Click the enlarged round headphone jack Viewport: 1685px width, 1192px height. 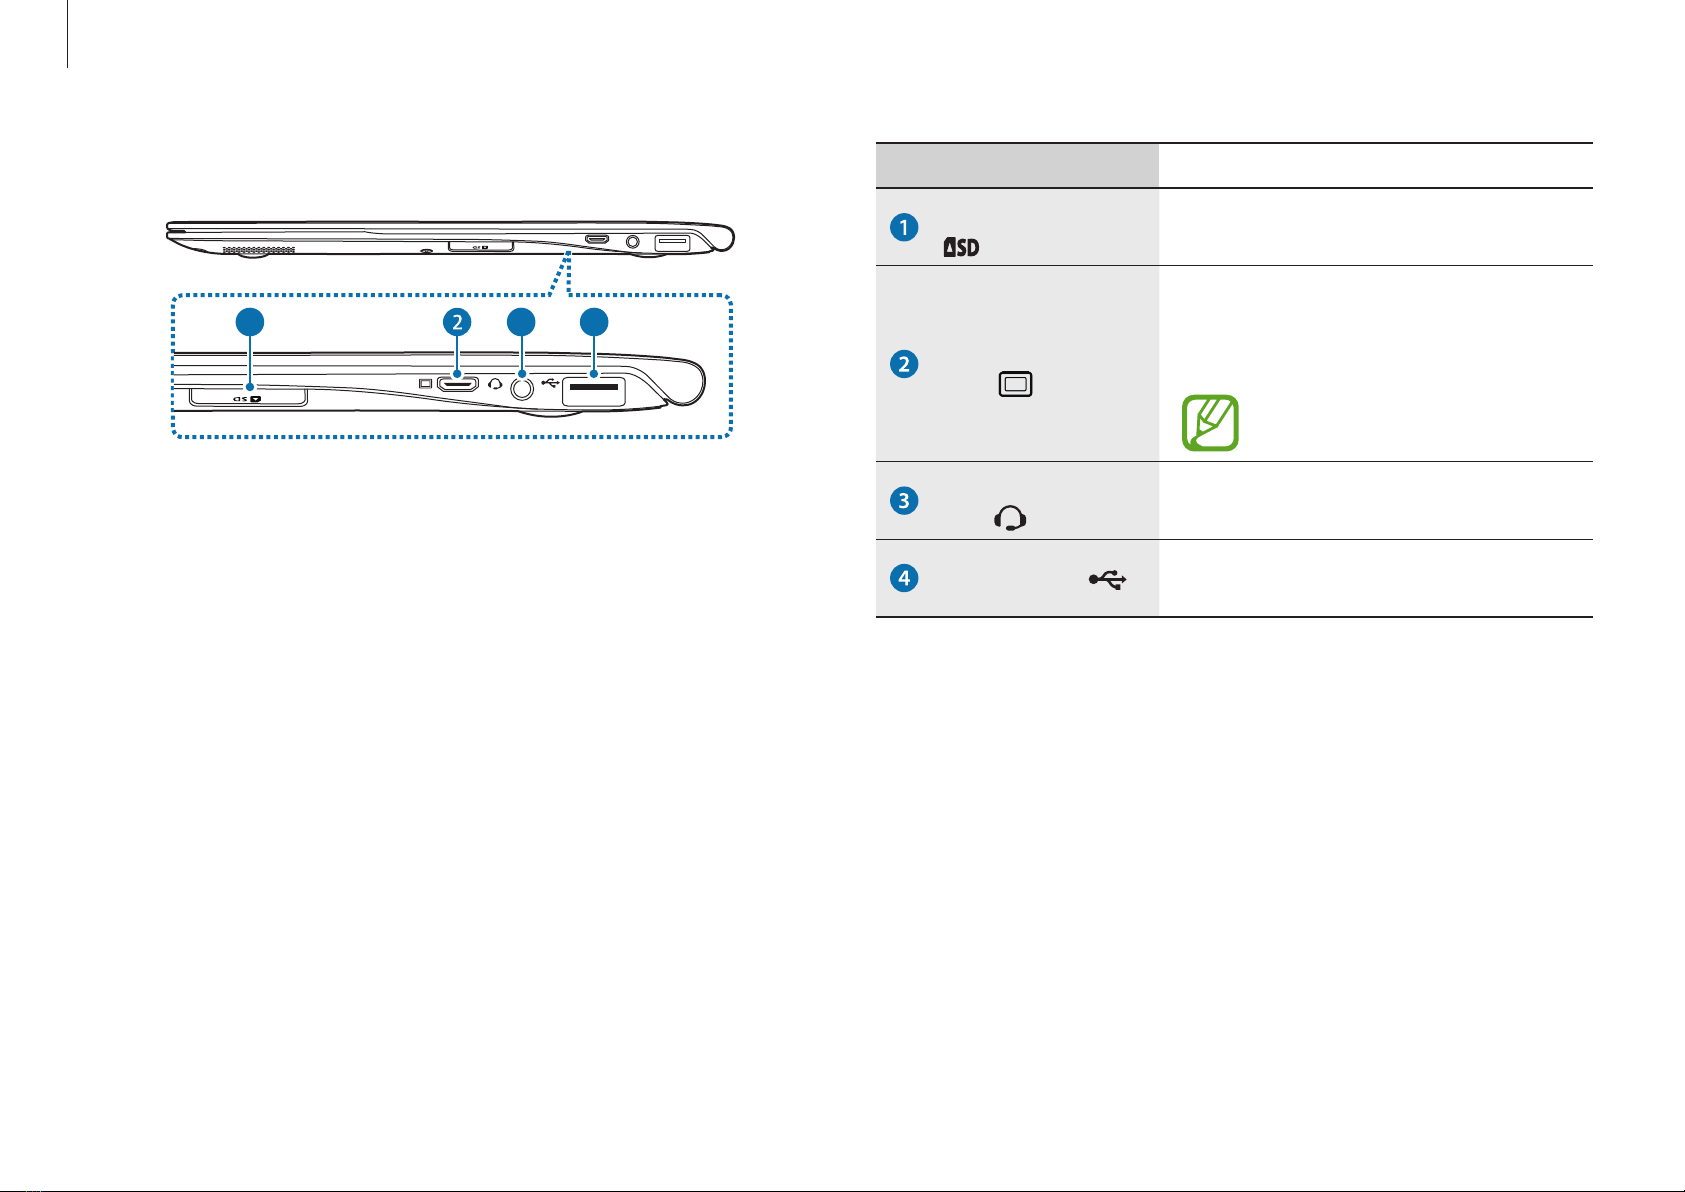click(521, 388)
